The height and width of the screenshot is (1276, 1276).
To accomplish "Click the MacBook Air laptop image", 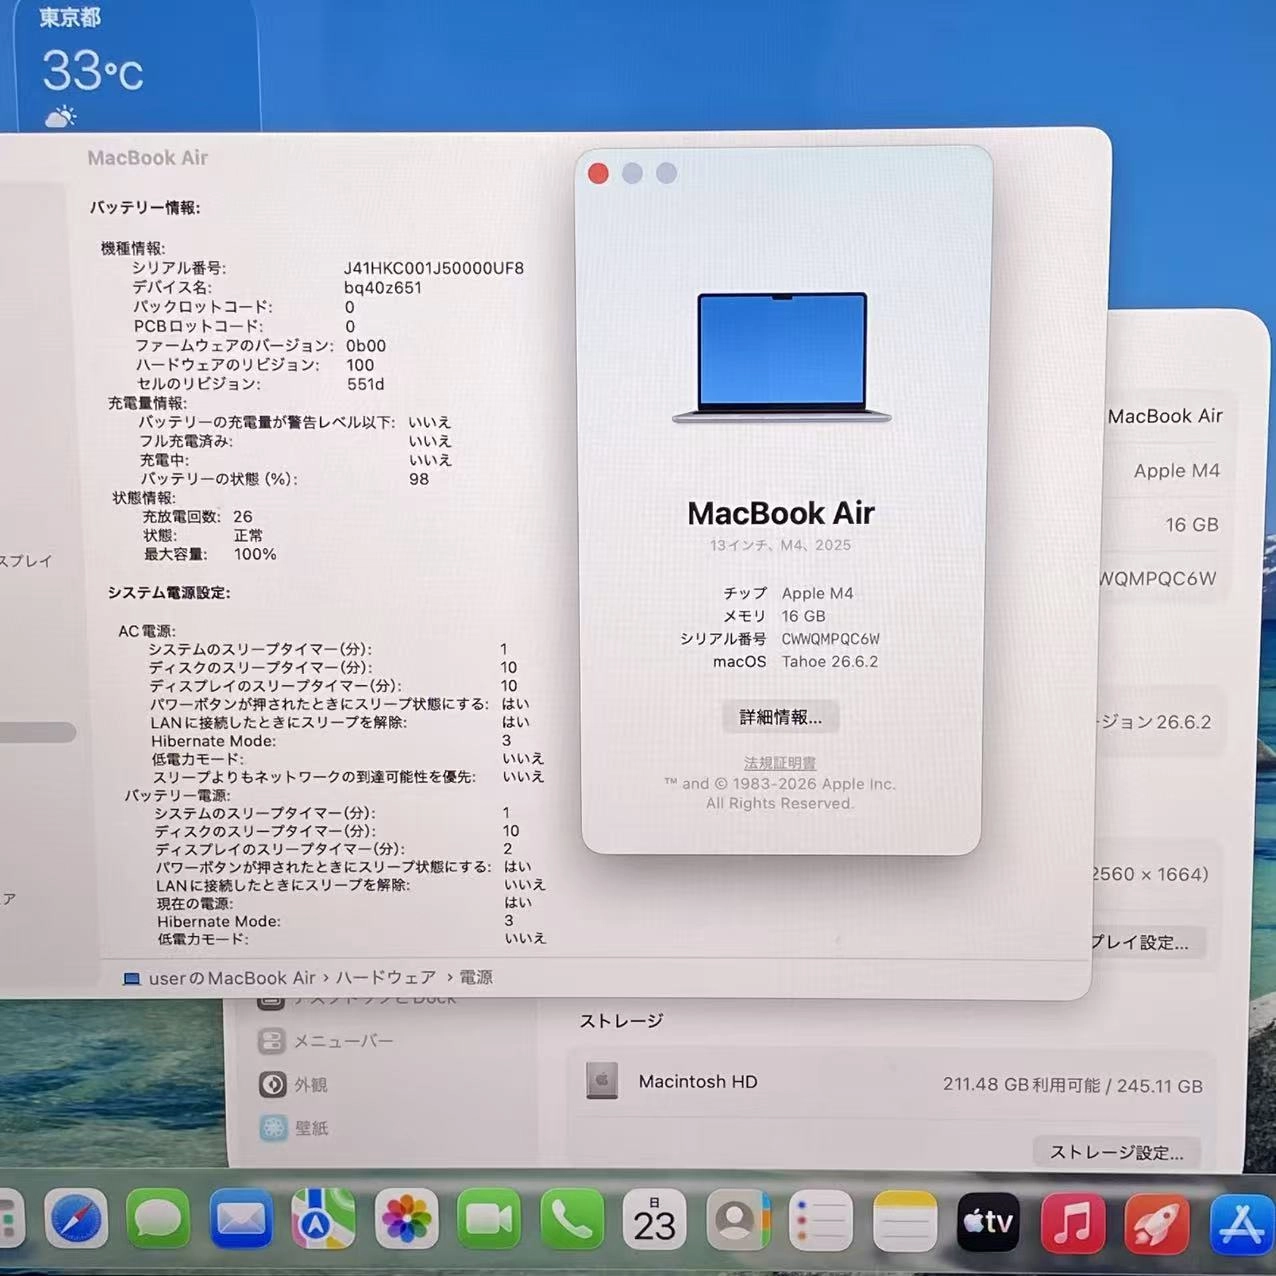I will 782,357.
